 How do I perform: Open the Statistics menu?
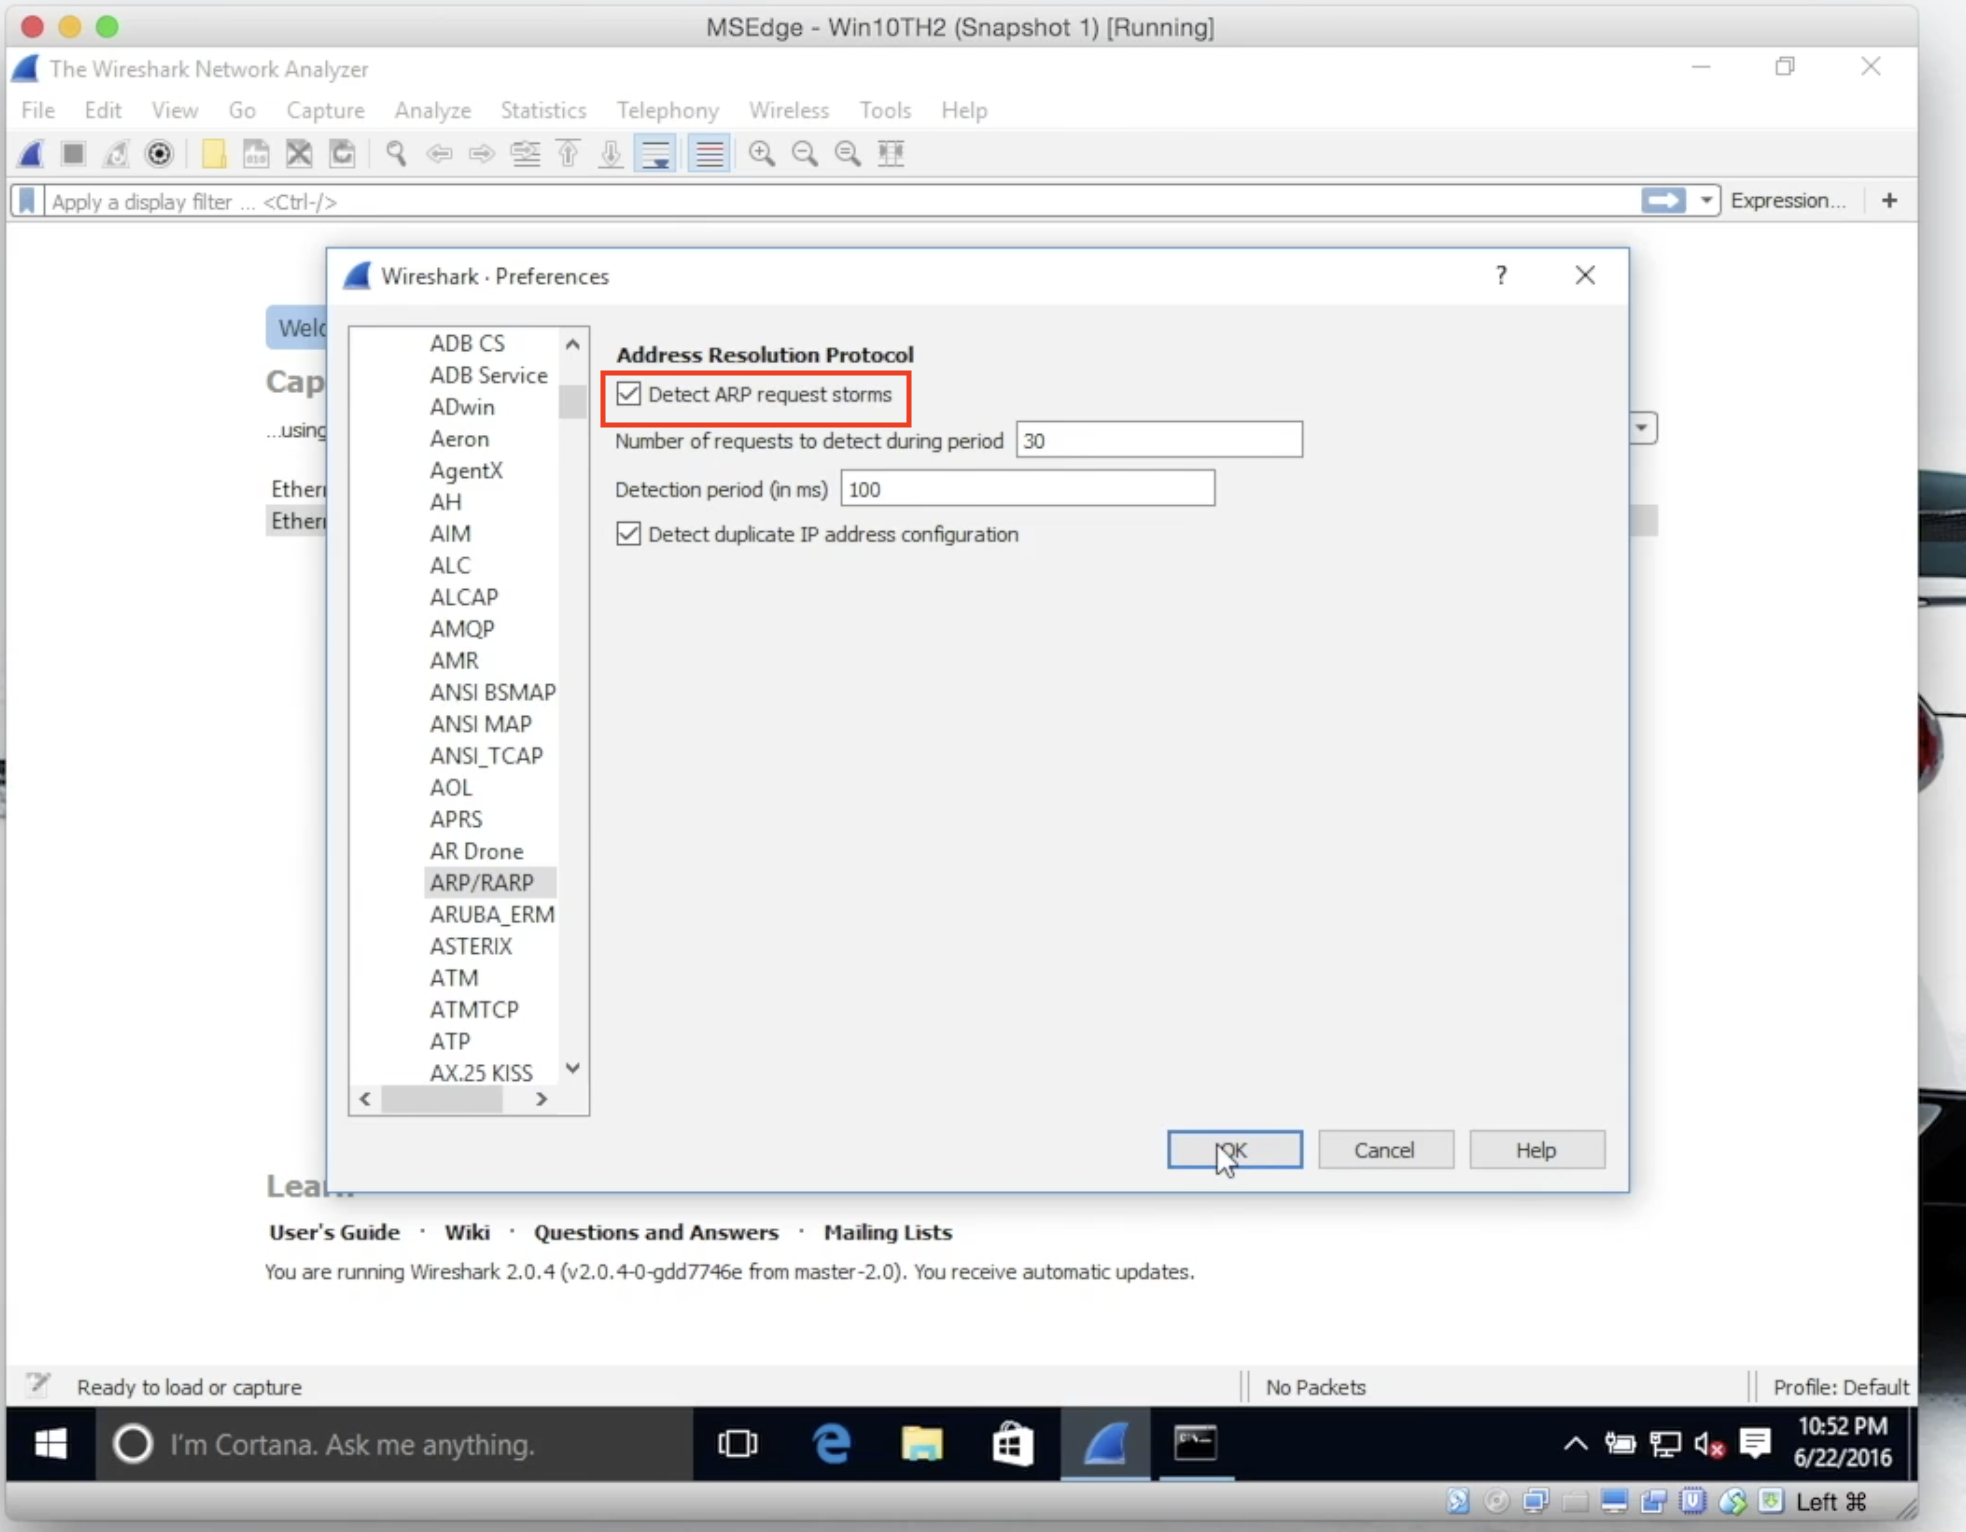[543, 110]
